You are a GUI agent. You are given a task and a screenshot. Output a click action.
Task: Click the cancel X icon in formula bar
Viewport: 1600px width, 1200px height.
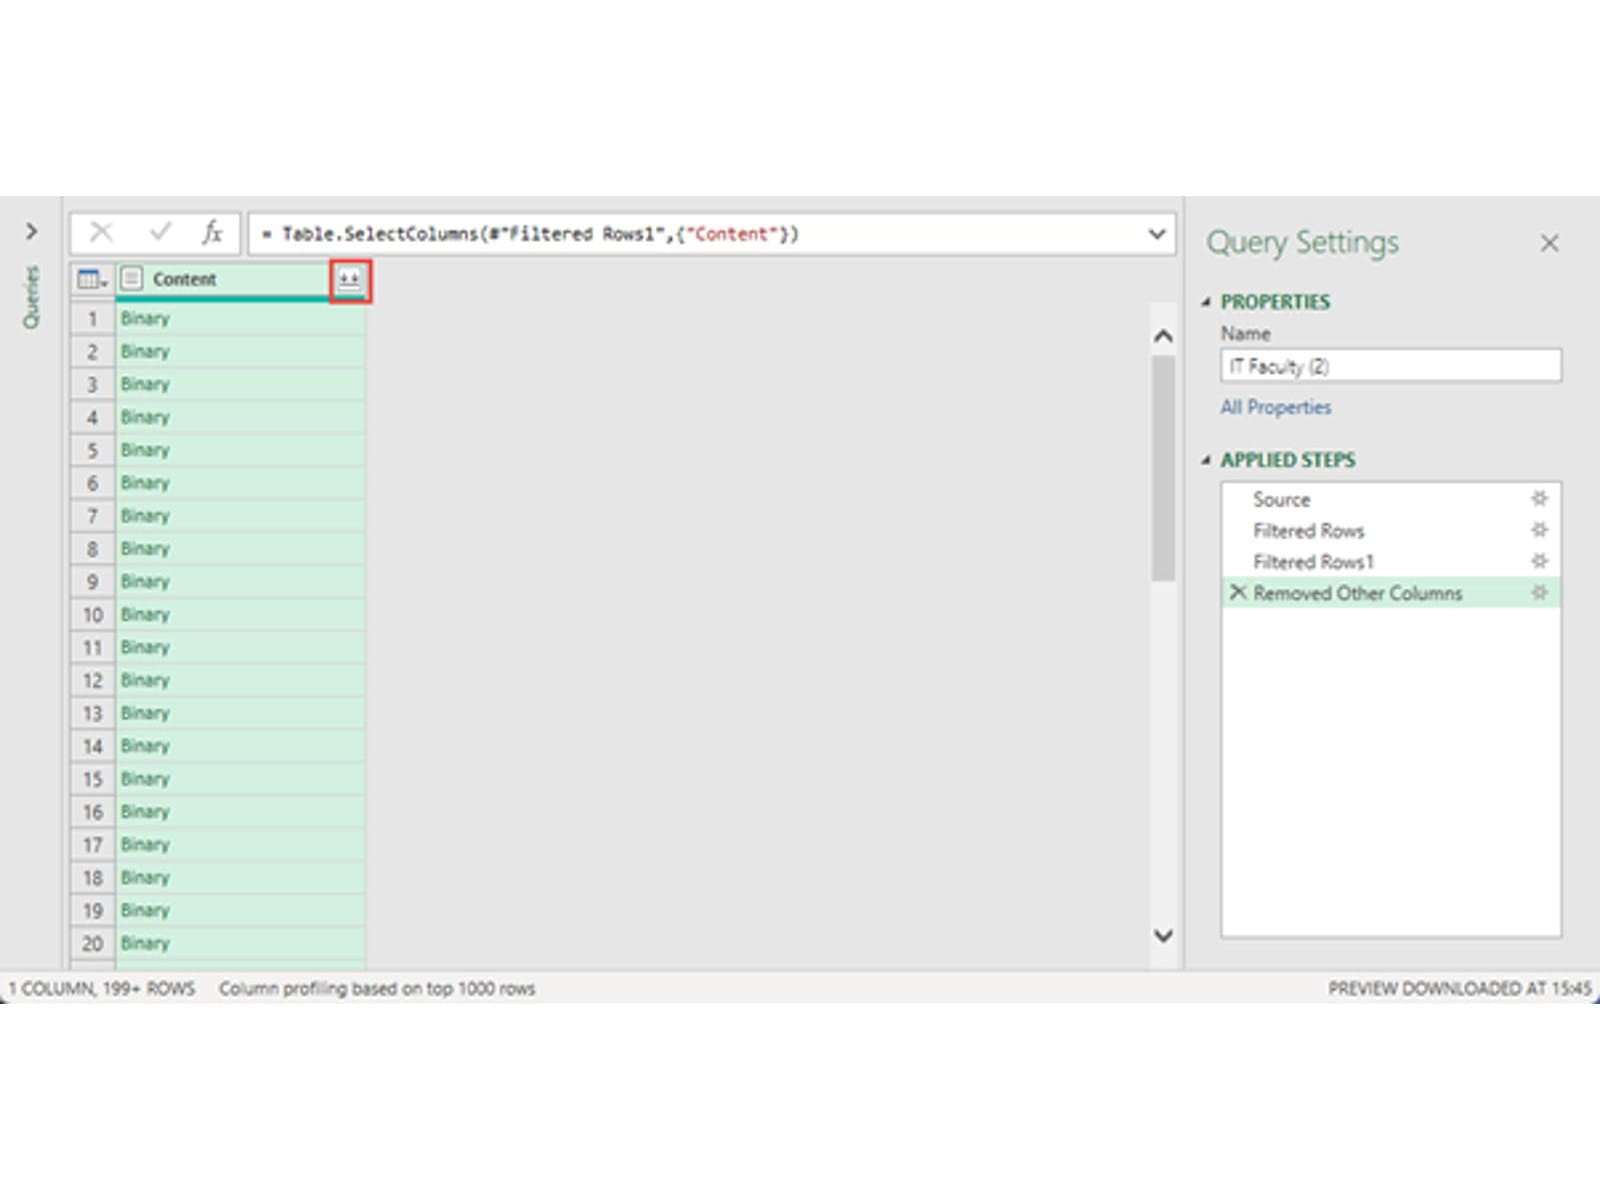(101, 234)
